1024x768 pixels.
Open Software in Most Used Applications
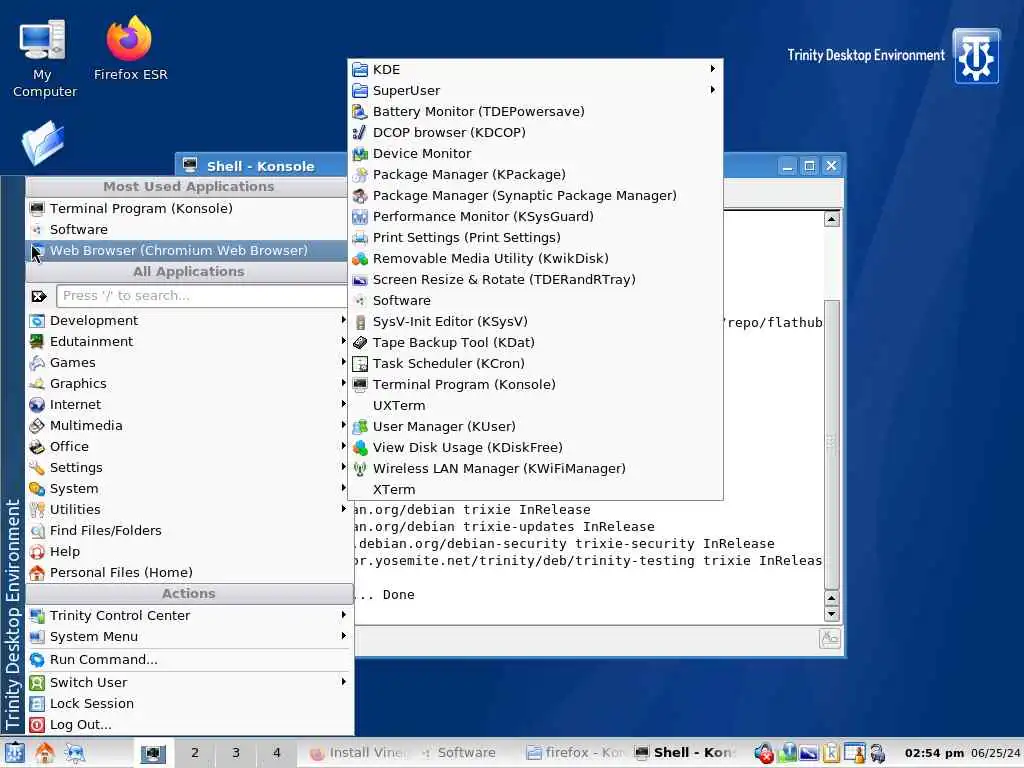pyautogui.click(x=189, y=229)
